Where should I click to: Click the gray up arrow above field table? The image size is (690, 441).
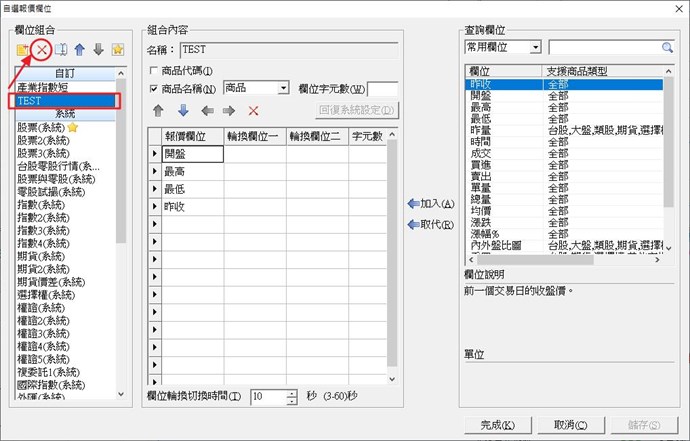coord(158,110)
